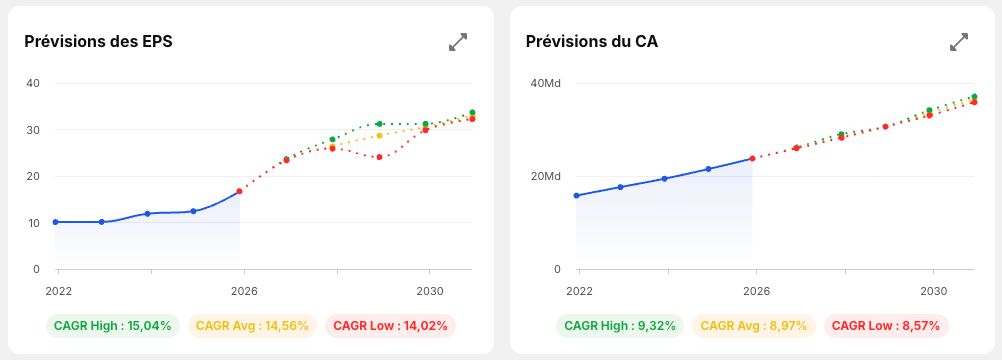Click the 2022 blue CA data point
Viewport: 1002px width, 360px height.
coord(576,196)
